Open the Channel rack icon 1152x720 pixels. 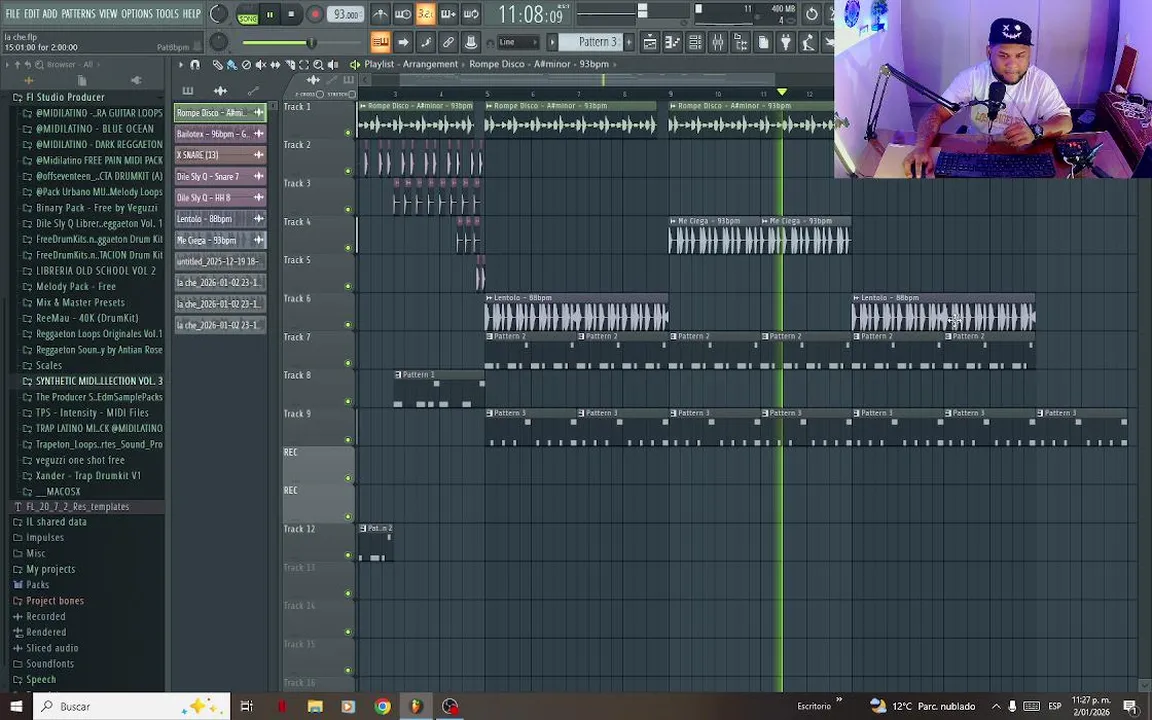pyautogui.click(x=695, y=42)
